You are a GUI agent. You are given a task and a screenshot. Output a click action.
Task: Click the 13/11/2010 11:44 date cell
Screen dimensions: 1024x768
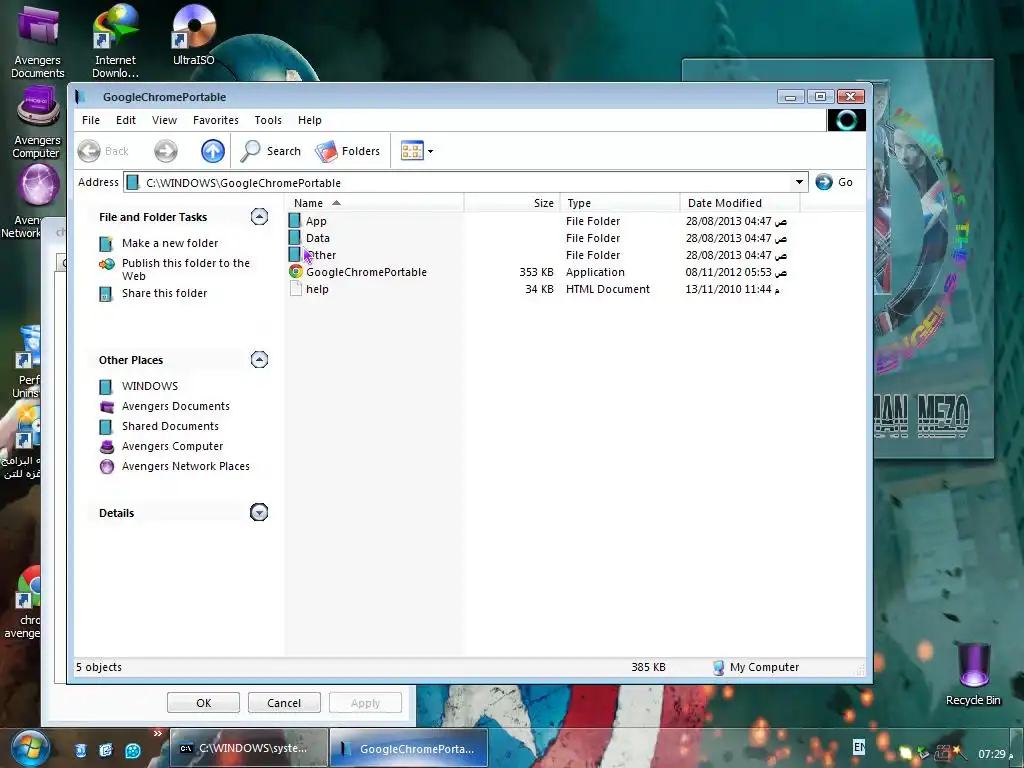point(732,289)
